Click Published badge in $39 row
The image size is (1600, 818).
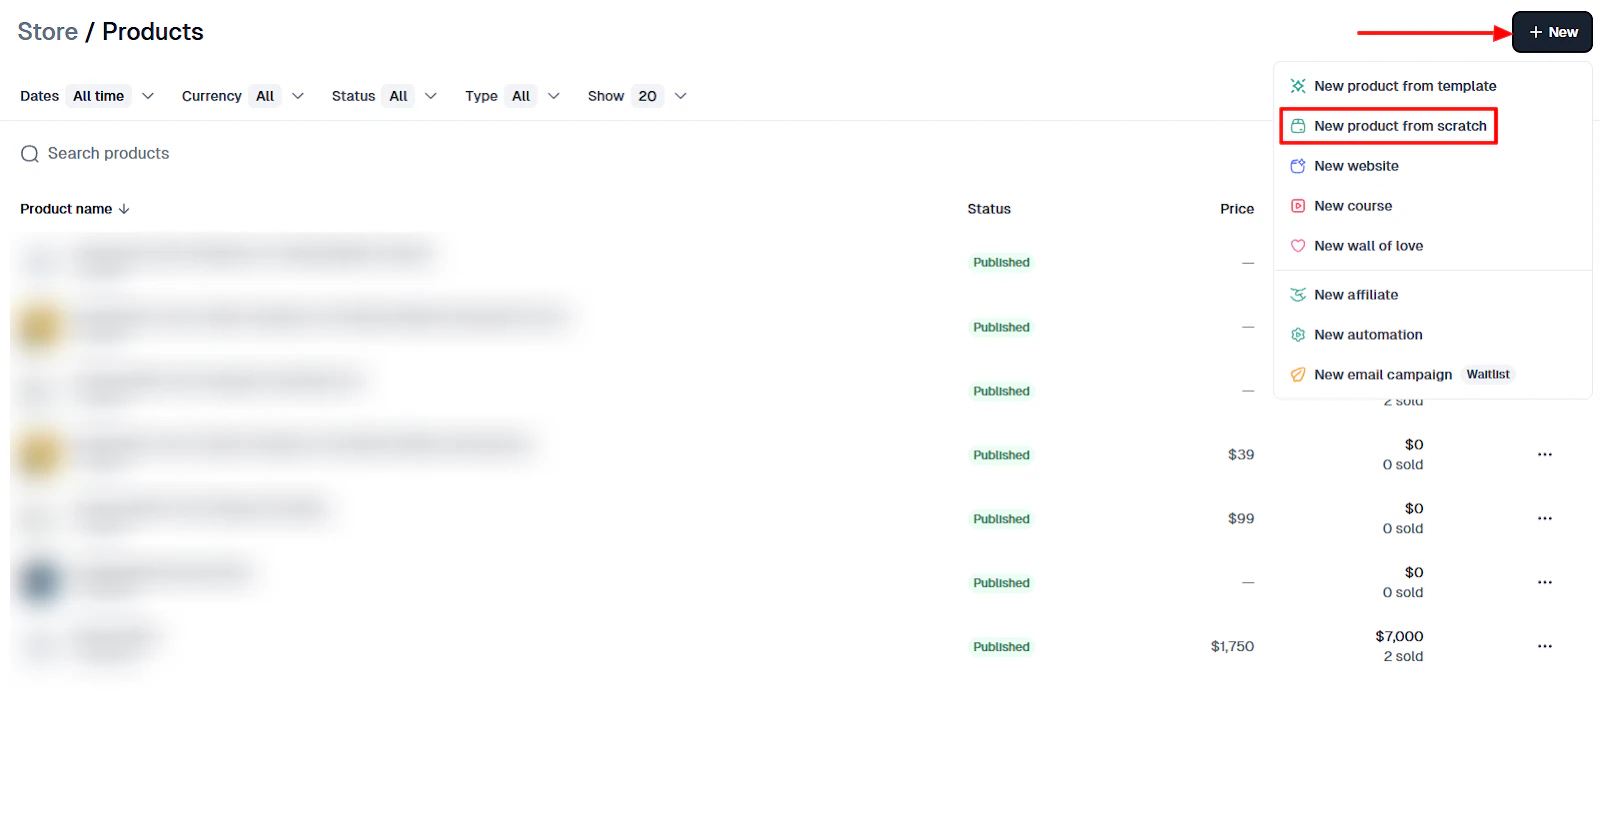[x=1001, y=455]
